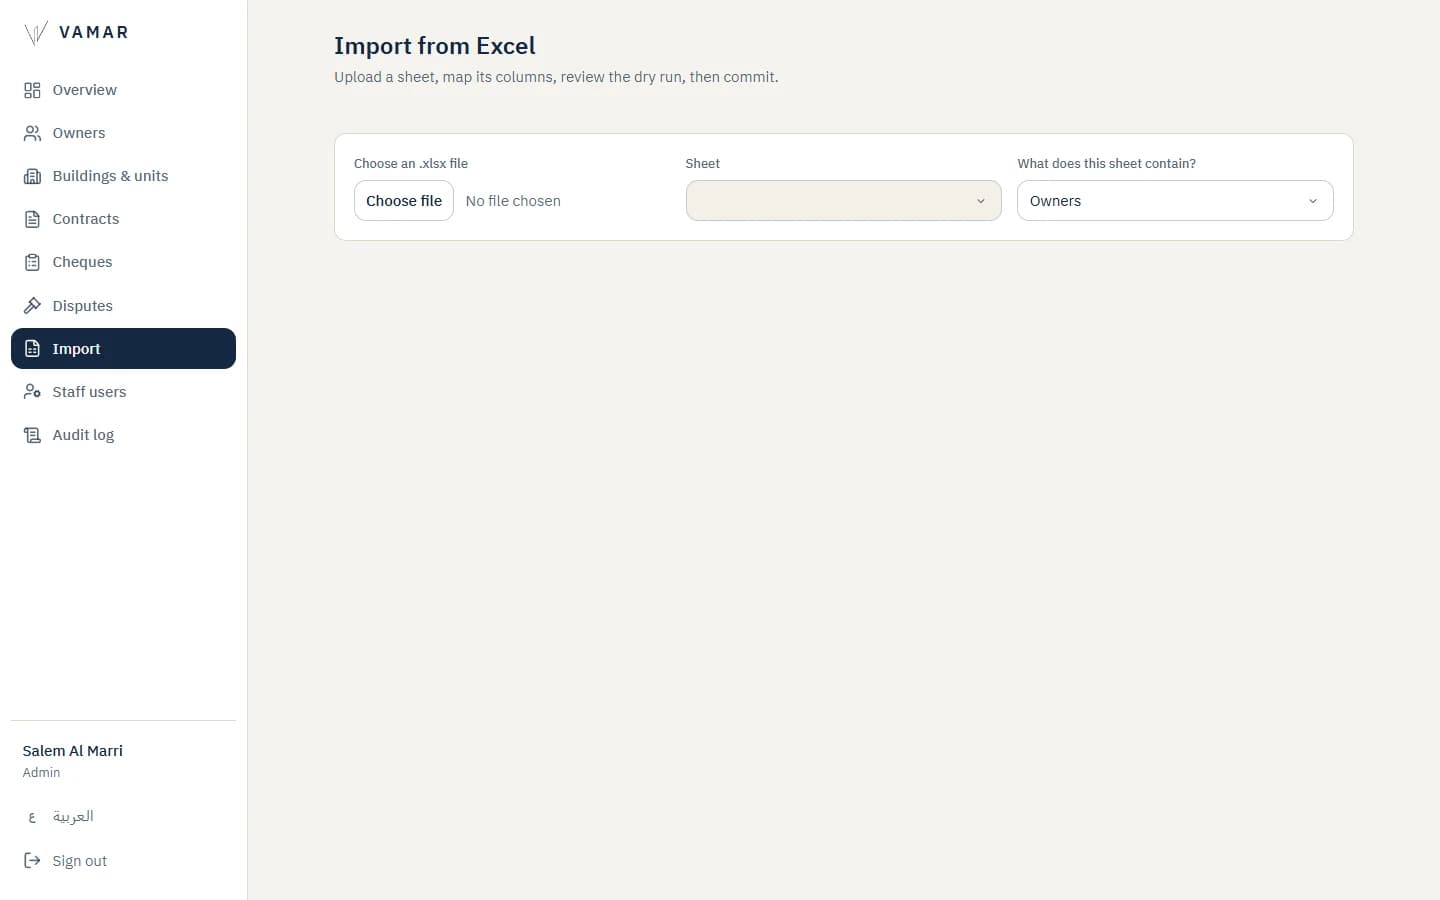The image size is (1440, 900).
Task: Switch language to العربية
Action: (123, 817)
